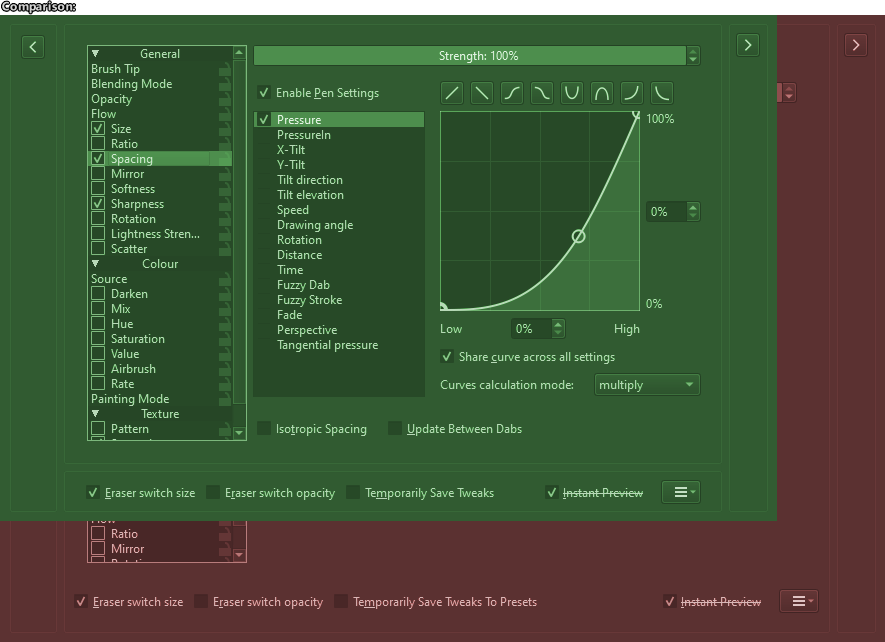Toggle Instant Preview in green panel
This screenshot has width=885, height=642.
551,492
